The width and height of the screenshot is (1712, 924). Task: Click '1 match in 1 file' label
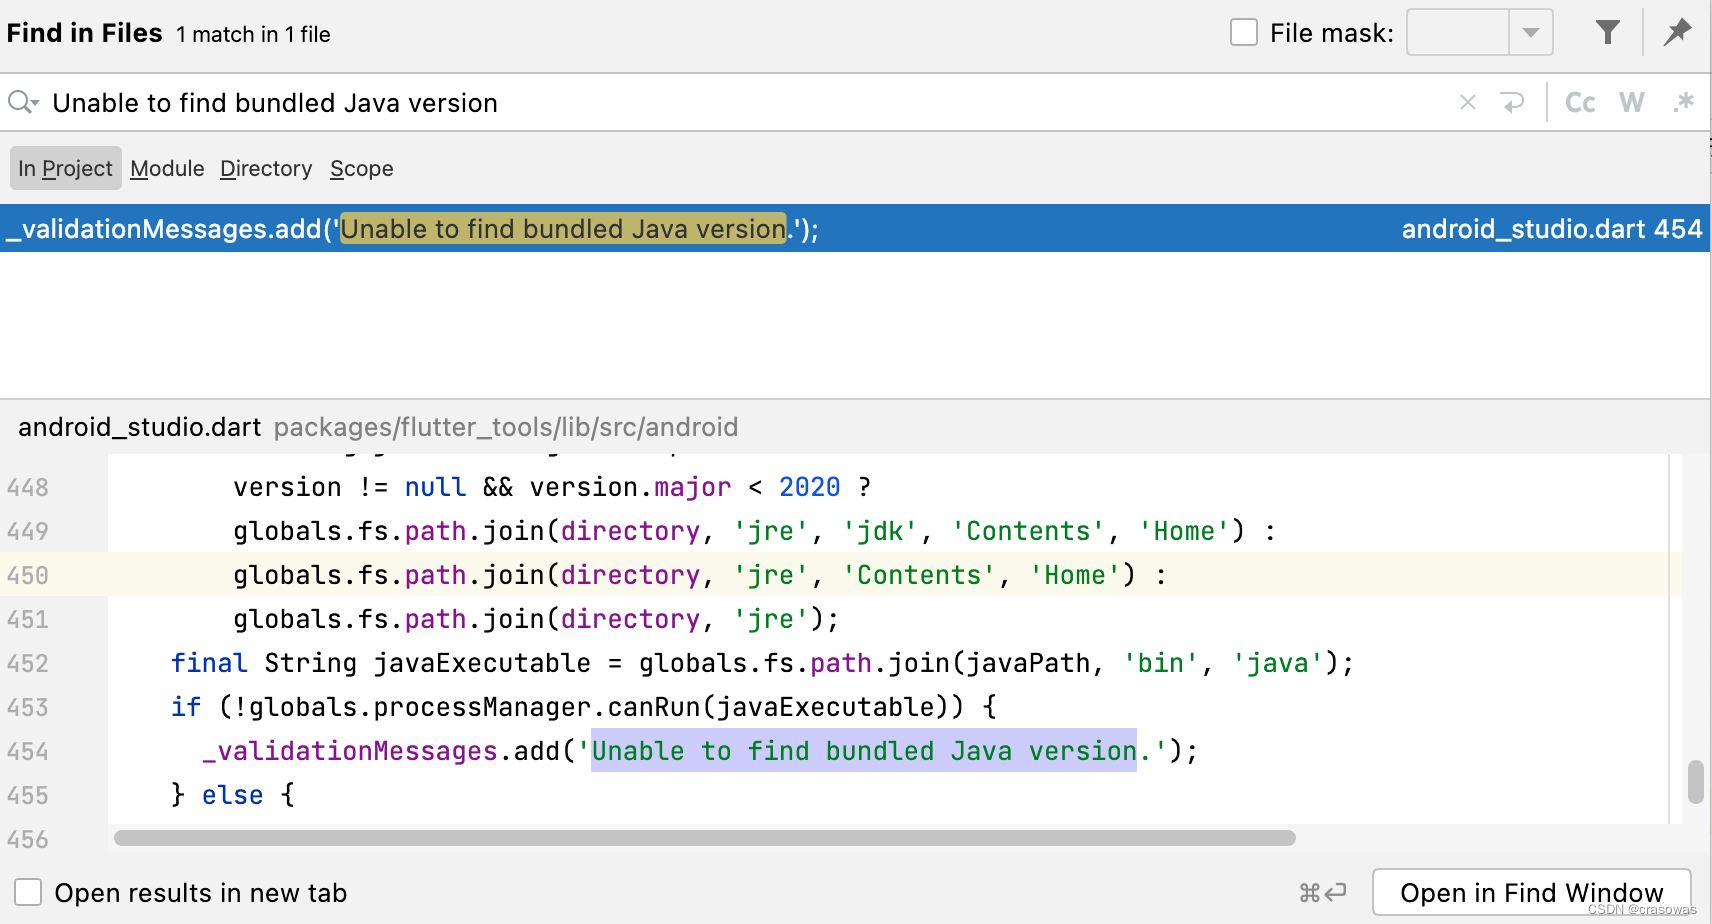(253, 34)
